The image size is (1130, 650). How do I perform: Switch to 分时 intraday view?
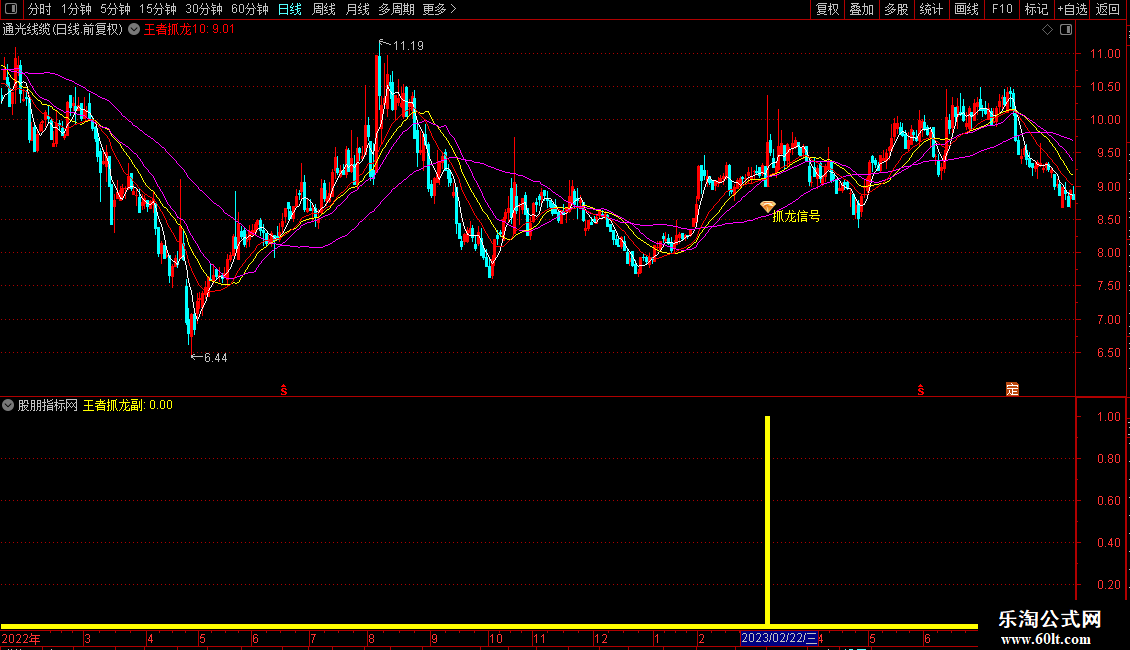40,9
